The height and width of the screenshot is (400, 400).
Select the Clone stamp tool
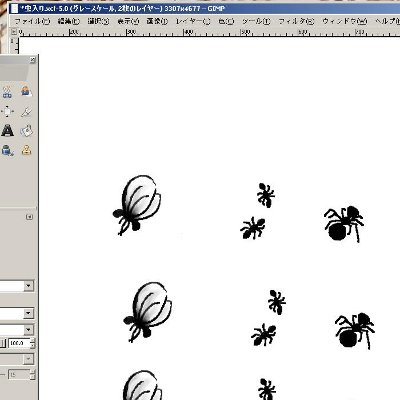[26, 150]
